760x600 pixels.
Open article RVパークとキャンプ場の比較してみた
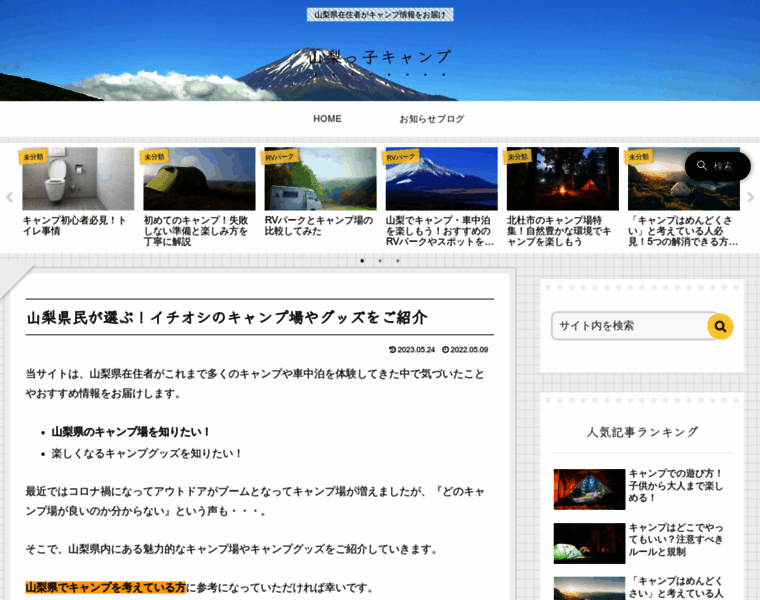(x=319, y=226)
